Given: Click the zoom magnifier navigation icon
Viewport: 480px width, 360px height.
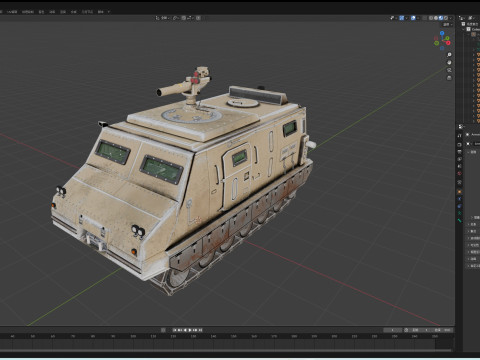Looking at the screenshot, I should [x=449, y=54].
